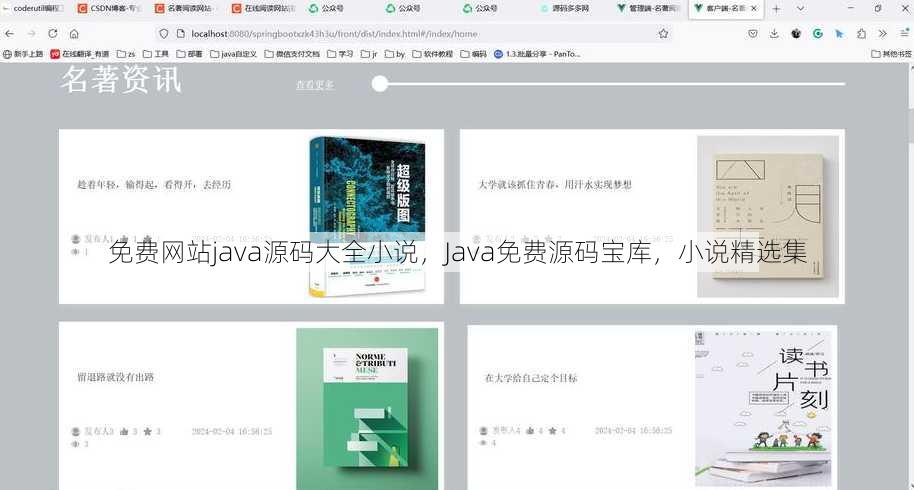This screenshot has height=490, width=914.
Task: Open the java自定义 bookmarks folder
Action: [x=233, y=54]
